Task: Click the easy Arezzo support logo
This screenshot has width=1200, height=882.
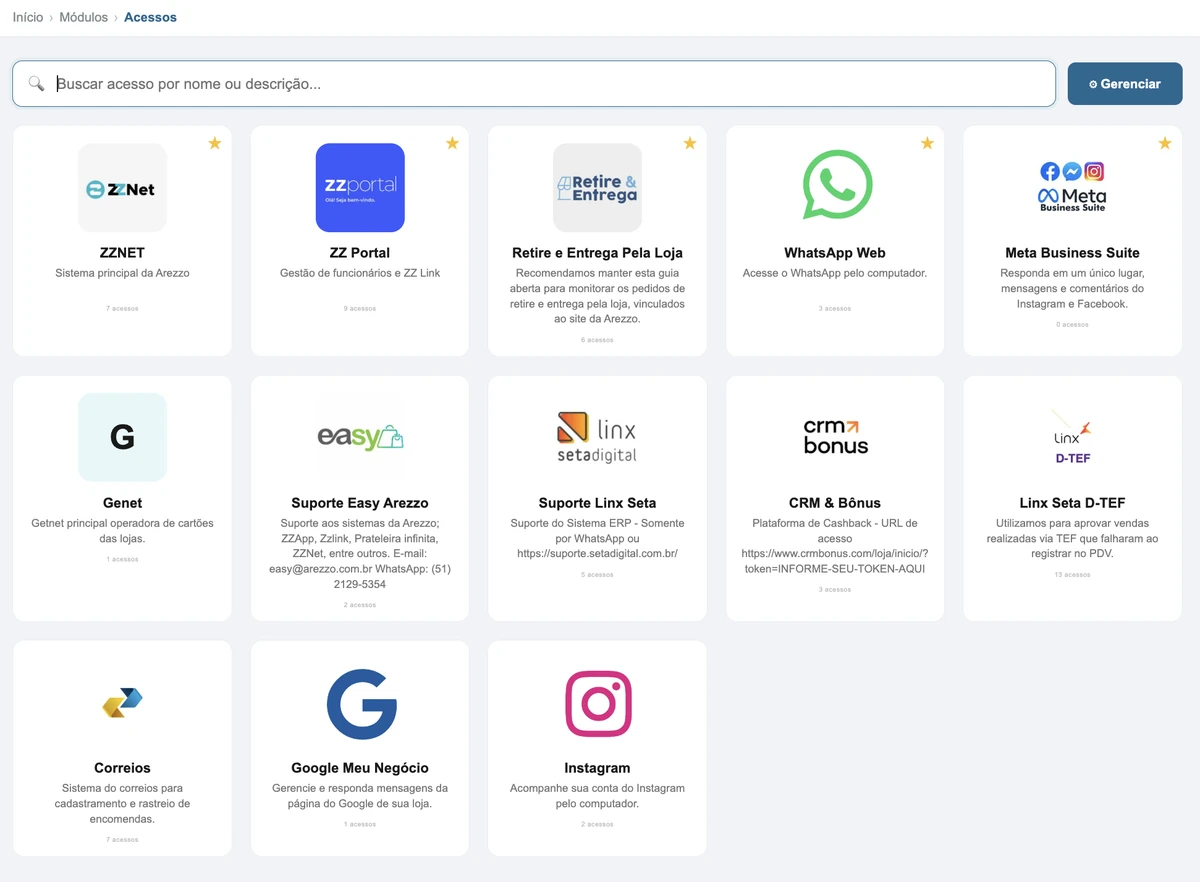Action: pyautogui.click(x=360, y=438)
